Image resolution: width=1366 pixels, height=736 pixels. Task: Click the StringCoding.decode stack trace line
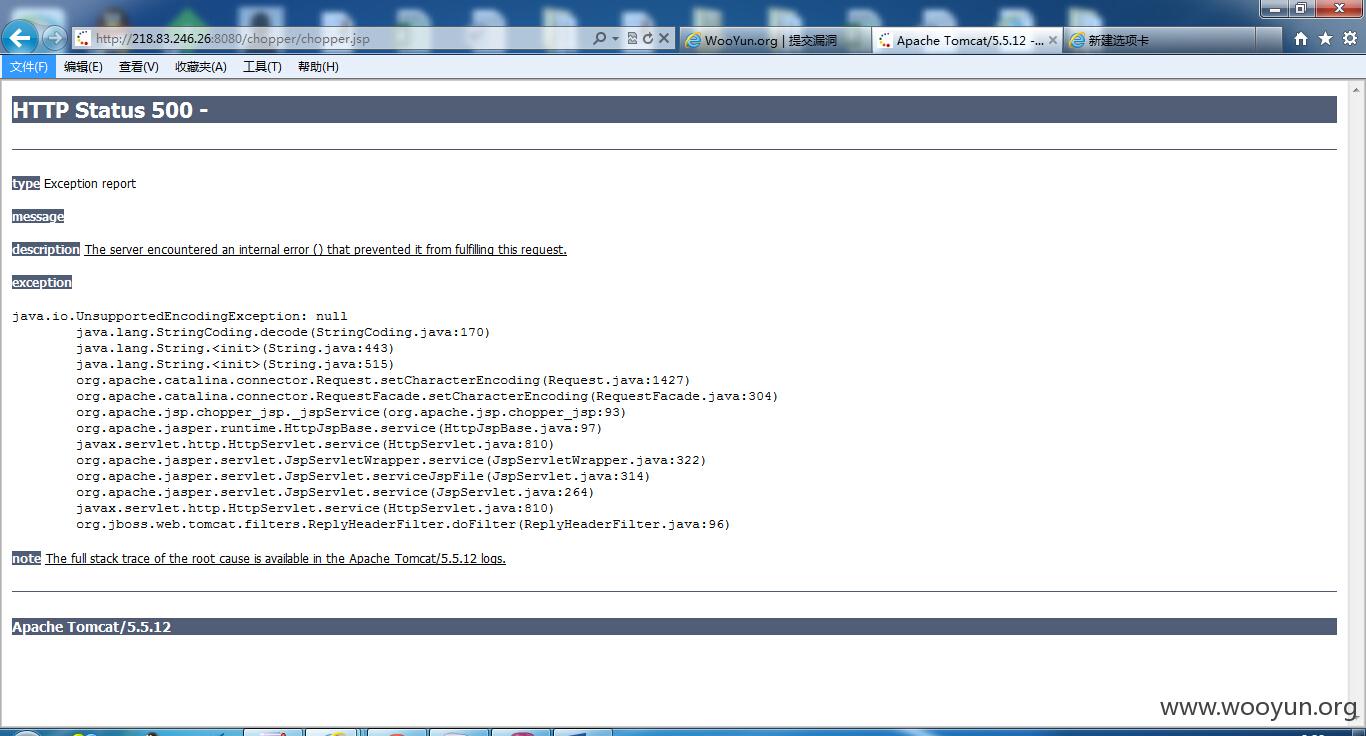point(283,332)
